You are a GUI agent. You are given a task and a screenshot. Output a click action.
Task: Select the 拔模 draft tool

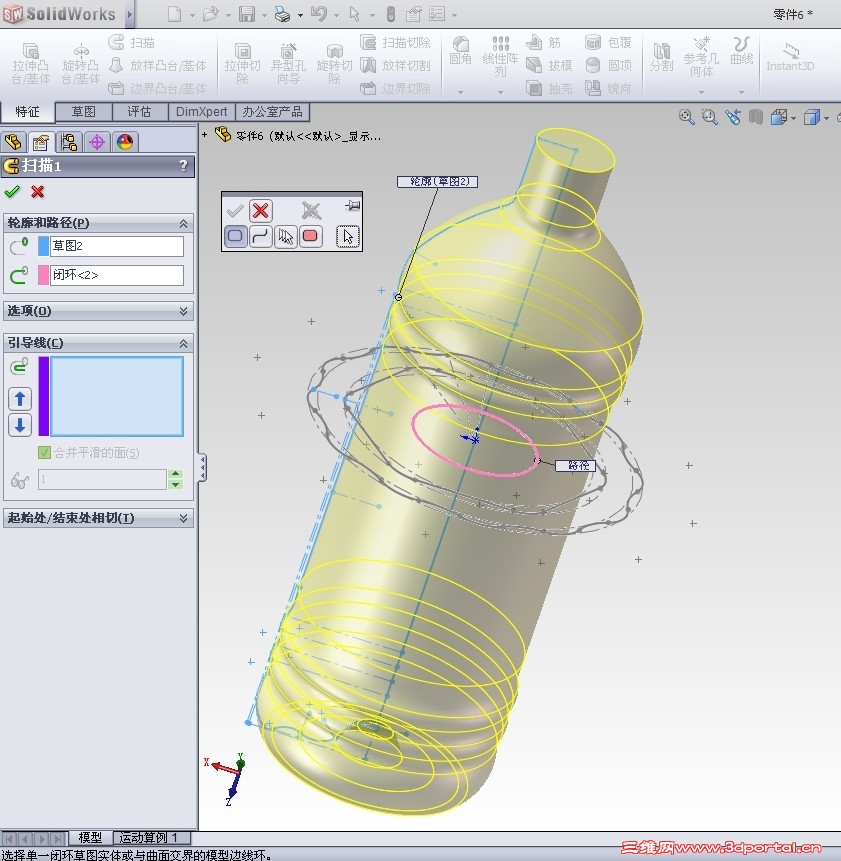[x=550, y=65]
